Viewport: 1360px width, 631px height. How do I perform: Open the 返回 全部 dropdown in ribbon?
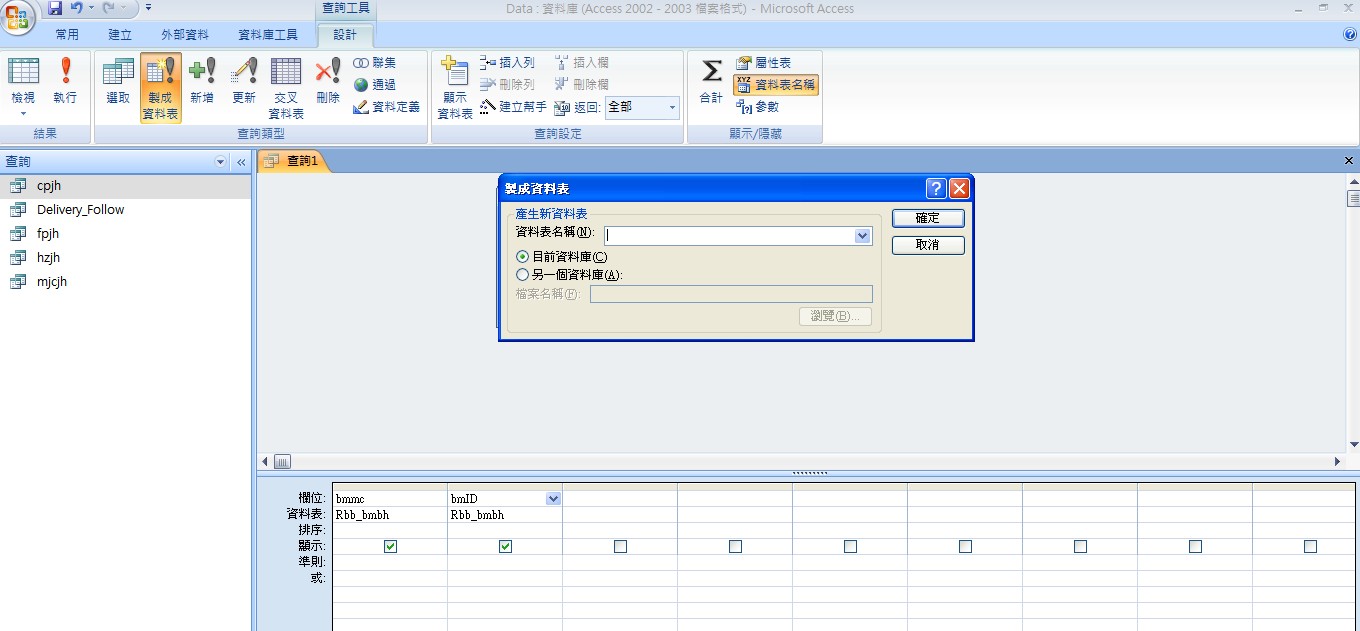click(x=672, y=107)
